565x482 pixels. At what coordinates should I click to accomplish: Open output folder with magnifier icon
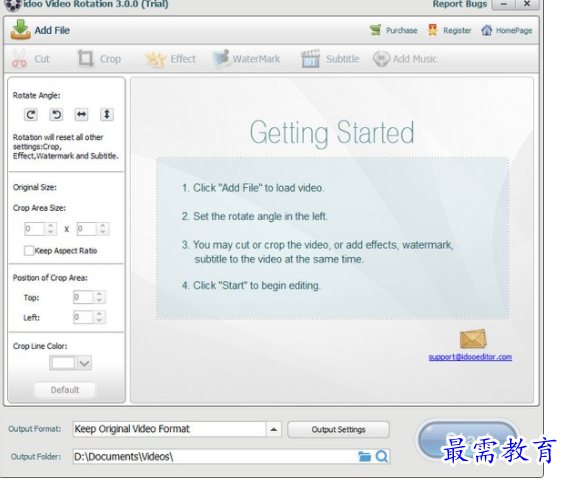pyautogui.click(x=382, y=456)
